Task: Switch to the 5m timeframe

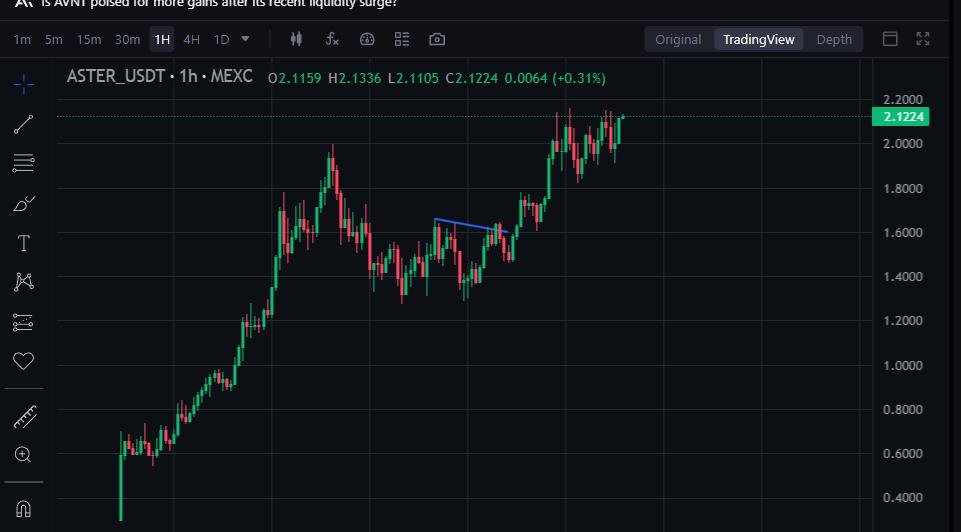Action: click(54, 39)
